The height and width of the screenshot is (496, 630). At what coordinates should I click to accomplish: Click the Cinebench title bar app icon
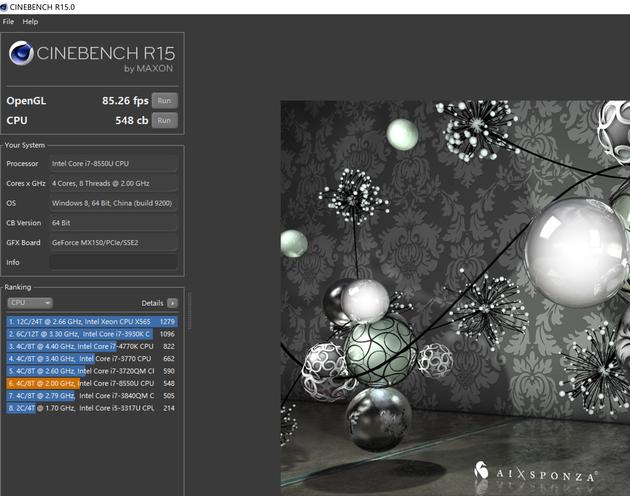(x=4, y=7)
